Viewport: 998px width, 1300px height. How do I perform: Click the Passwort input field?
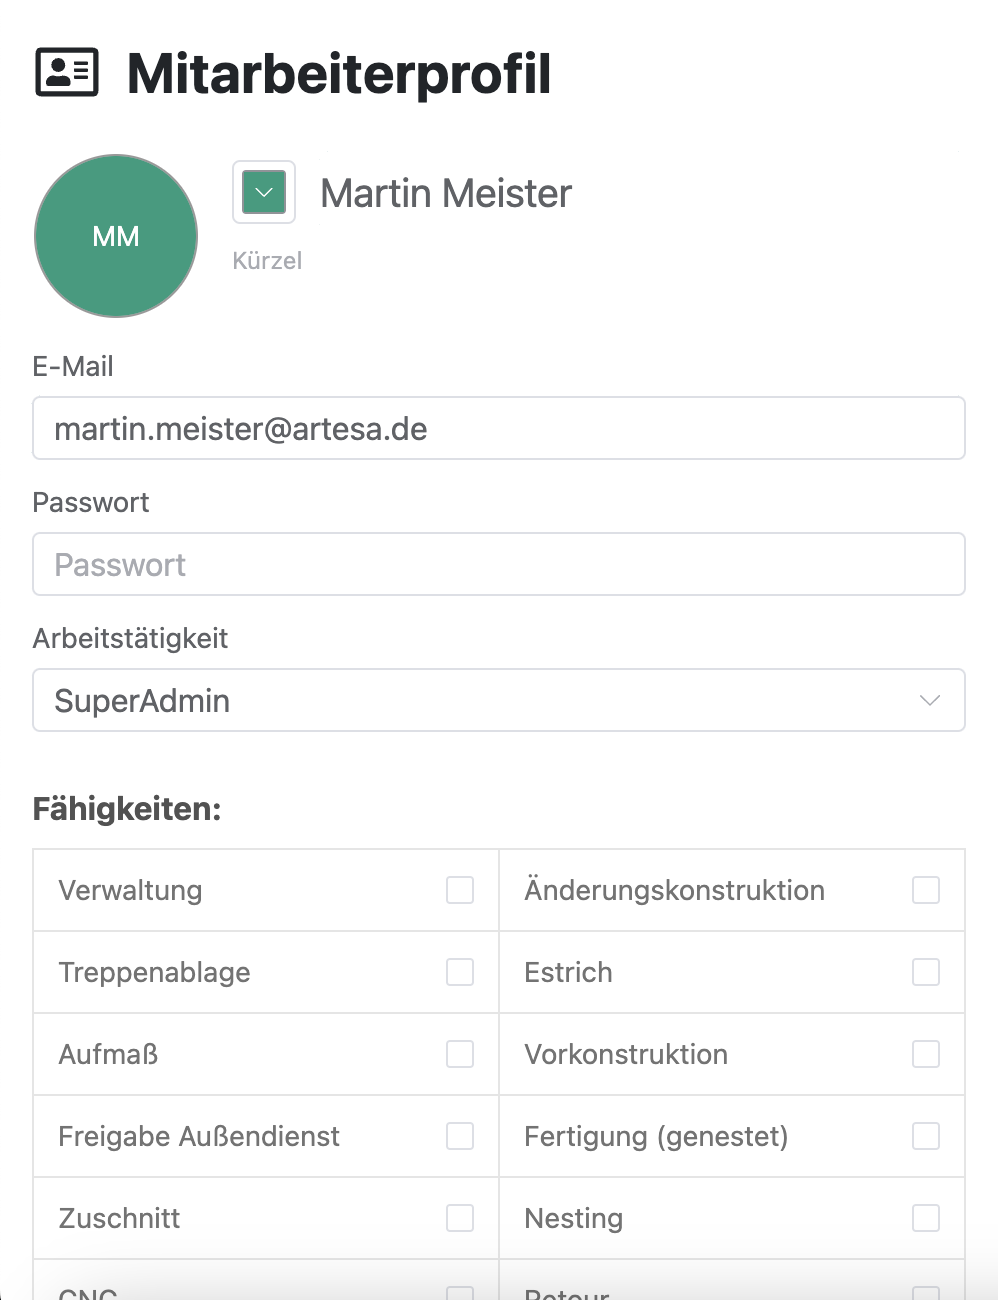point(499,564)
